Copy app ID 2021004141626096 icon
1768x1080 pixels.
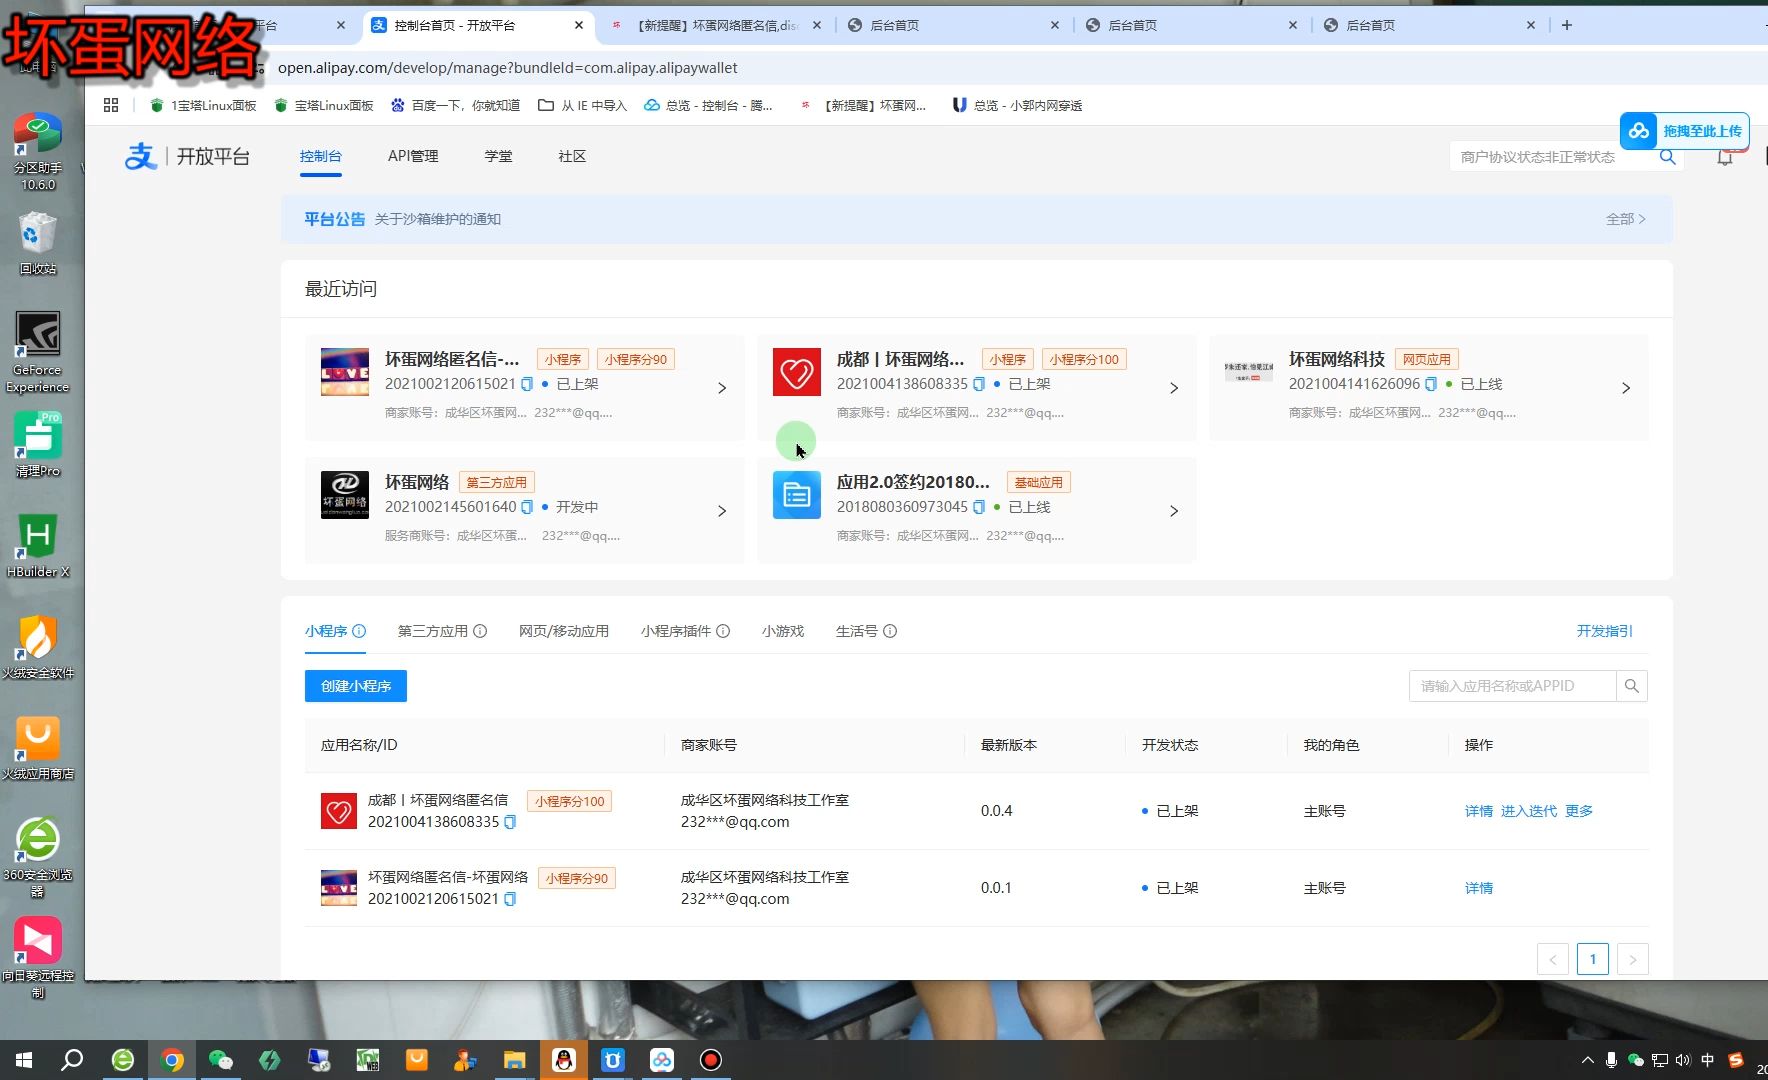point(1431,384)
